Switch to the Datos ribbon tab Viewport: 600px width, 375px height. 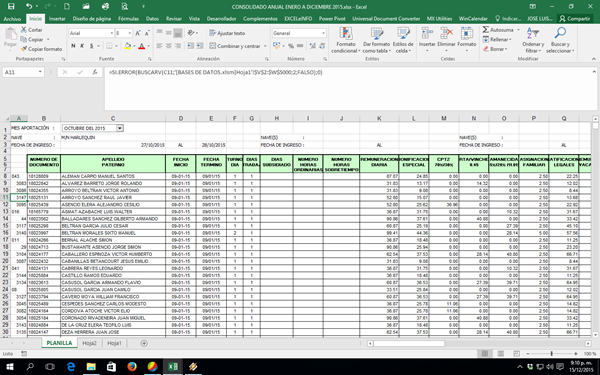tap(152, 18)
